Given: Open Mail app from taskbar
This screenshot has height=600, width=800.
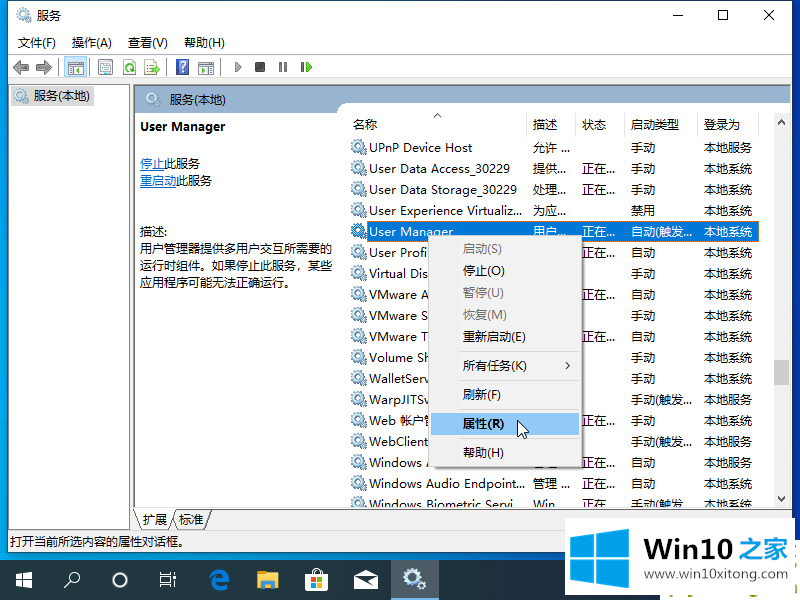Looking at the screenshot, I should (x=365, y=580).
